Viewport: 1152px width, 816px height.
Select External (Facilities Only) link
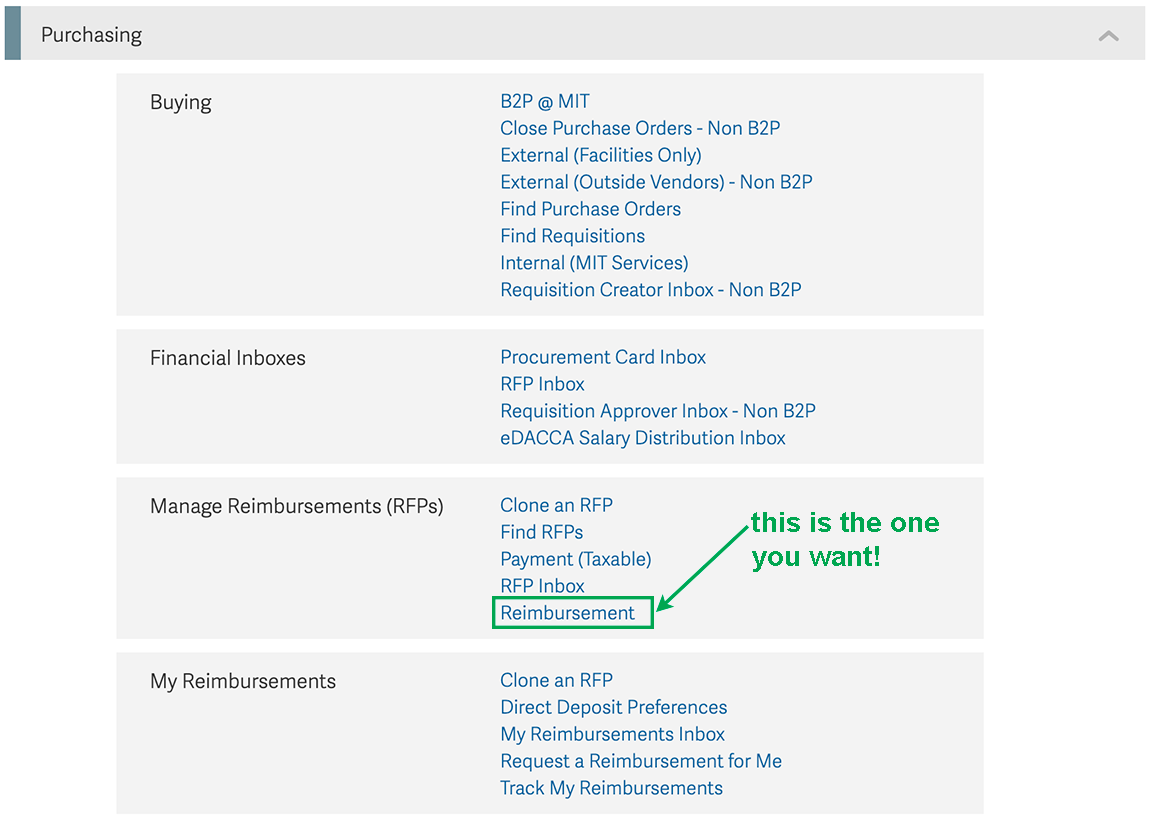coord(600,155)
